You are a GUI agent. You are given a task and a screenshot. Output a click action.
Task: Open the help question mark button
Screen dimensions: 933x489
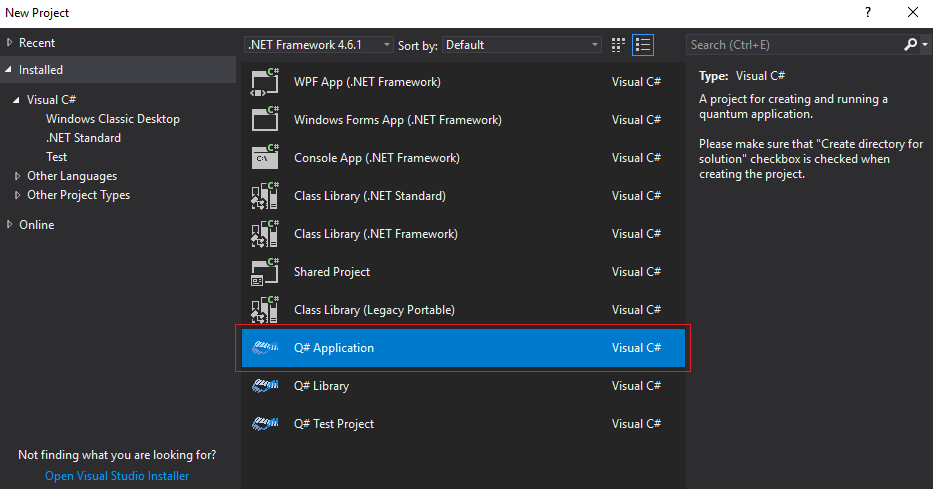point(868,12)
